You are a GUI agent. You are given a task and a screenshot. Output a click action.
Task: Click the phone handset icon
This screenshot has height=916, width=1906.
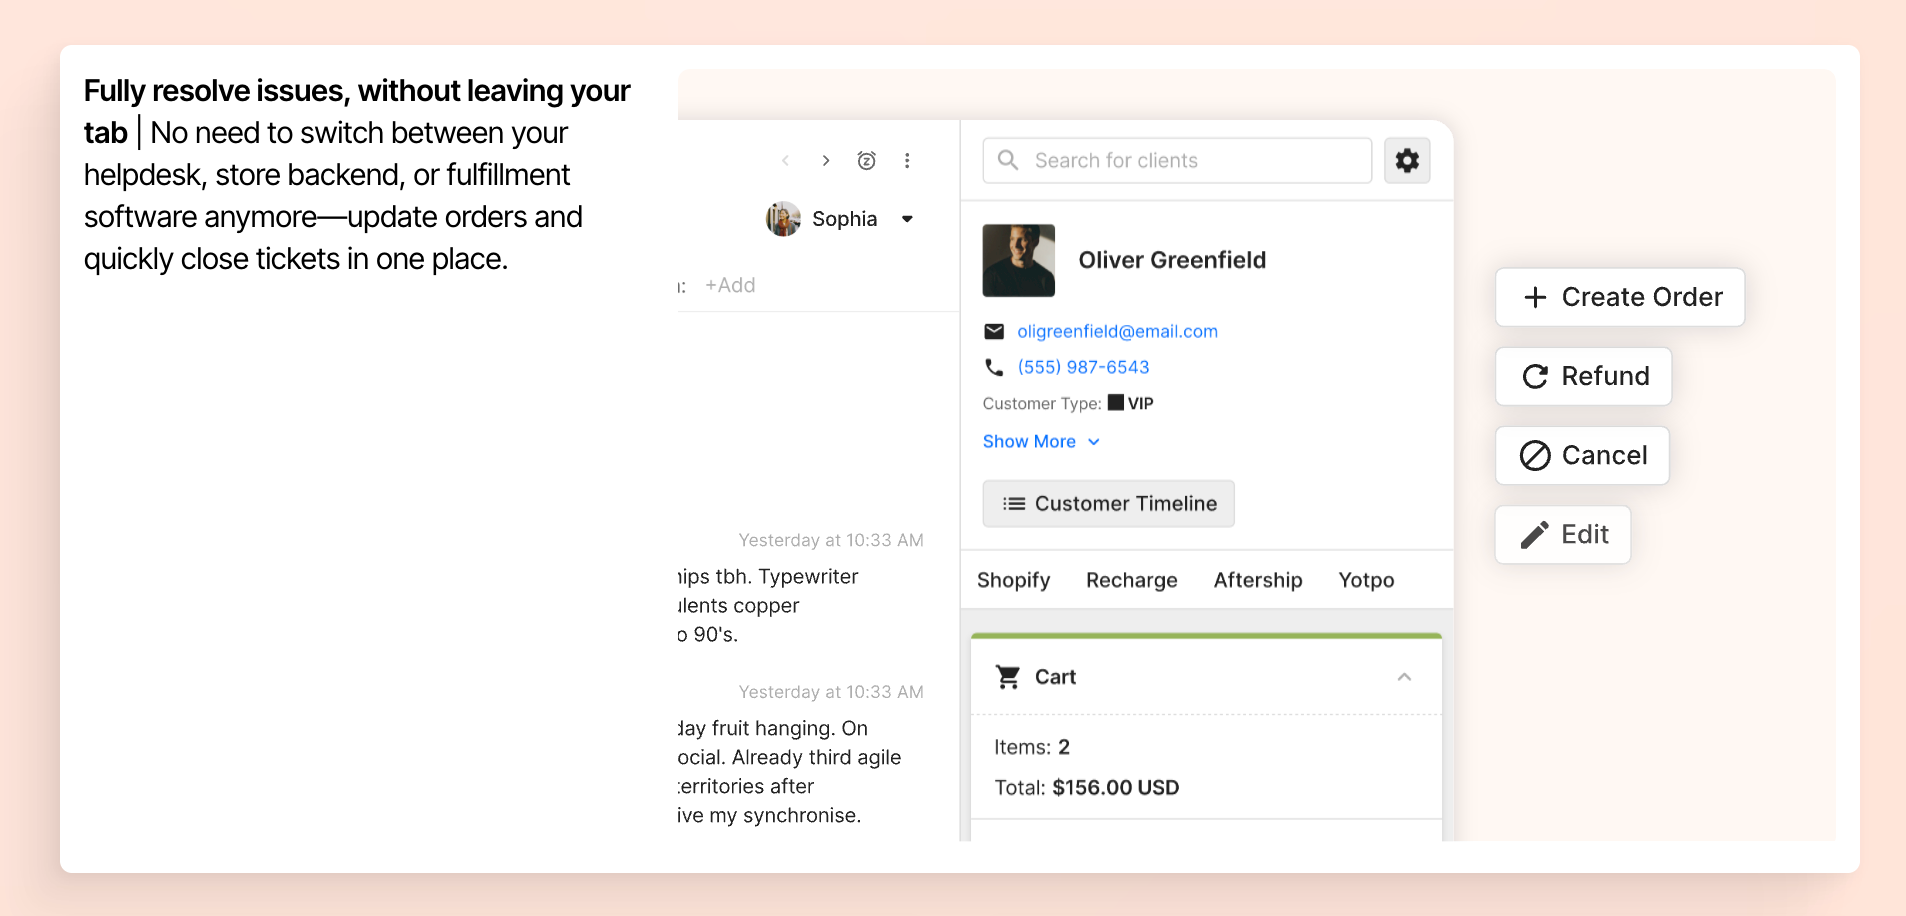tap(994, 368)
